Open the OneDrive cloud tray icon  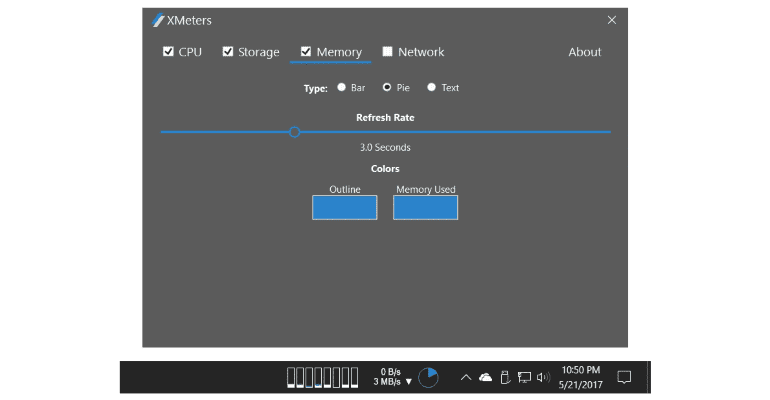point(485,377)
